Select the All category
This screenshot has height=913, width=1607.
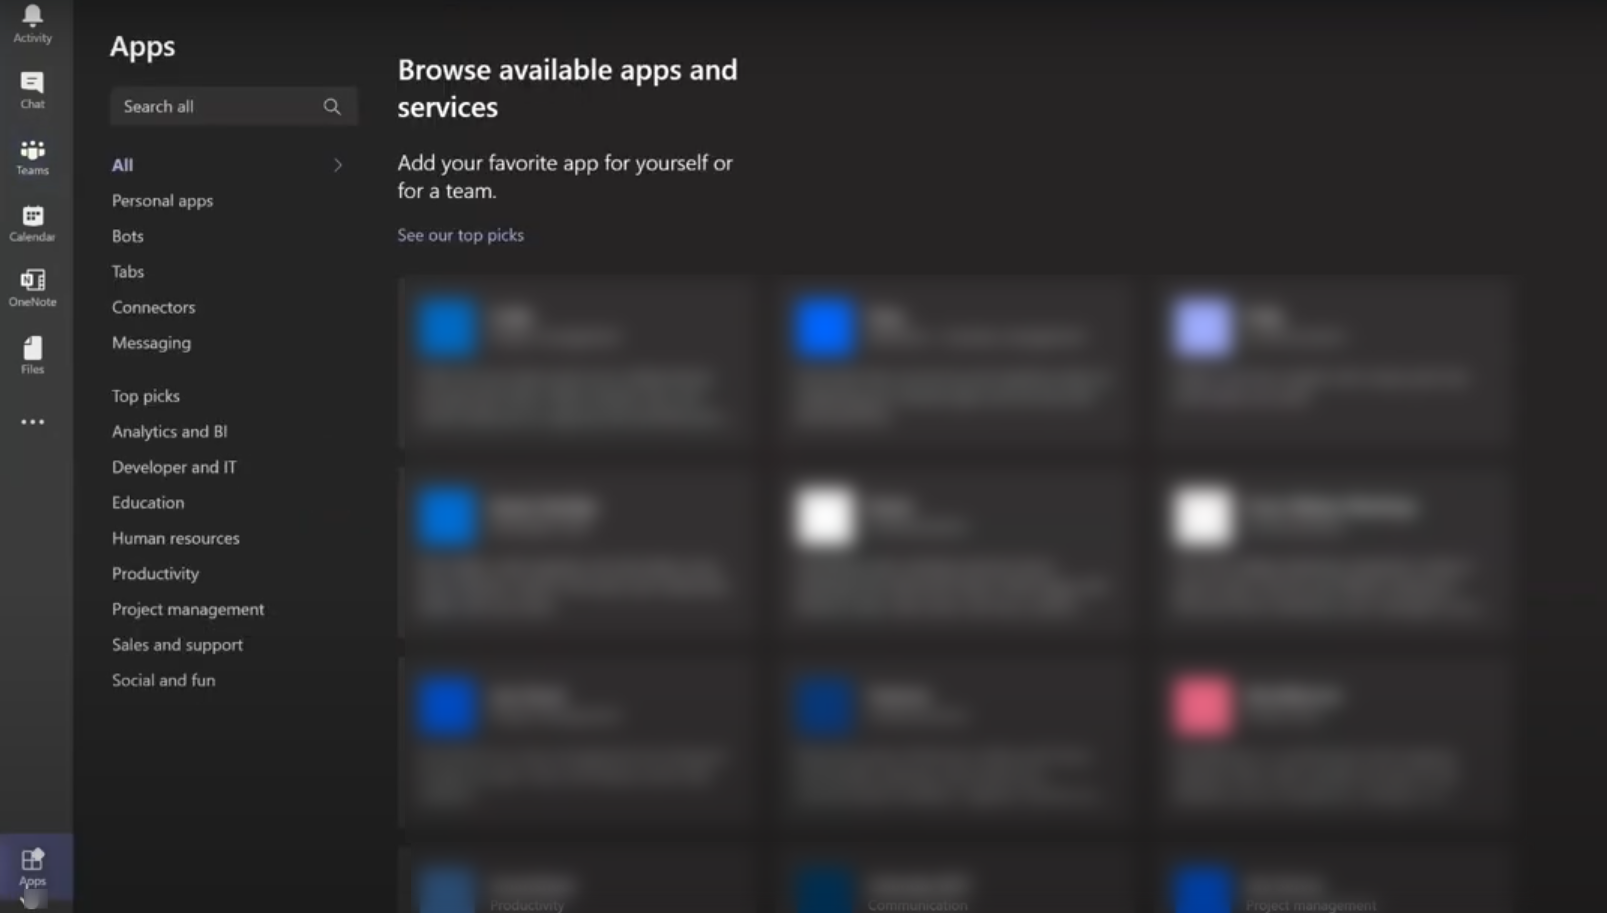(x=122, y=165)
